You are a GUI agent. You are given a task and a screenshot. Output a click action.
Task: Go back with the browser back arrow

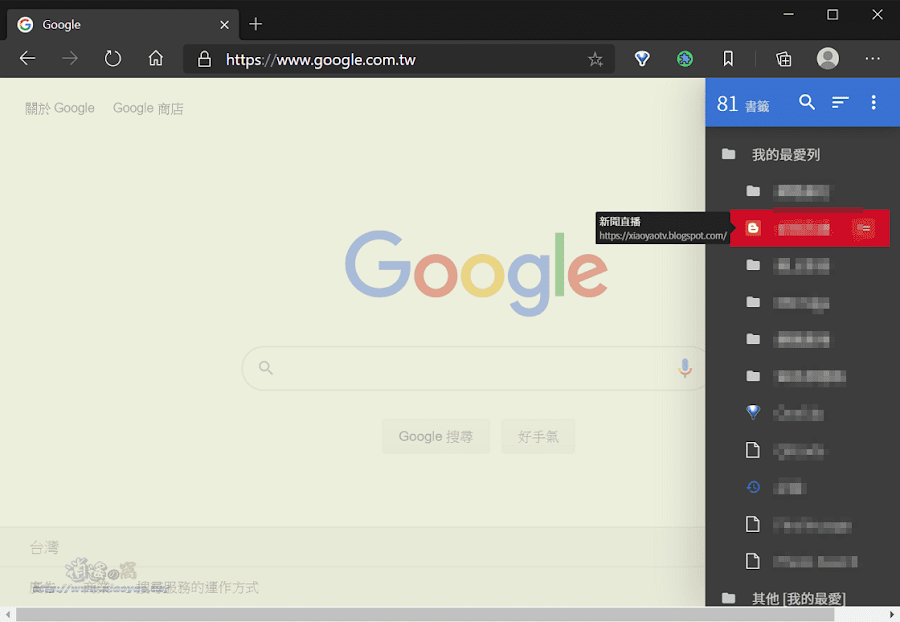pyautogui.click(x=28, y=59)
